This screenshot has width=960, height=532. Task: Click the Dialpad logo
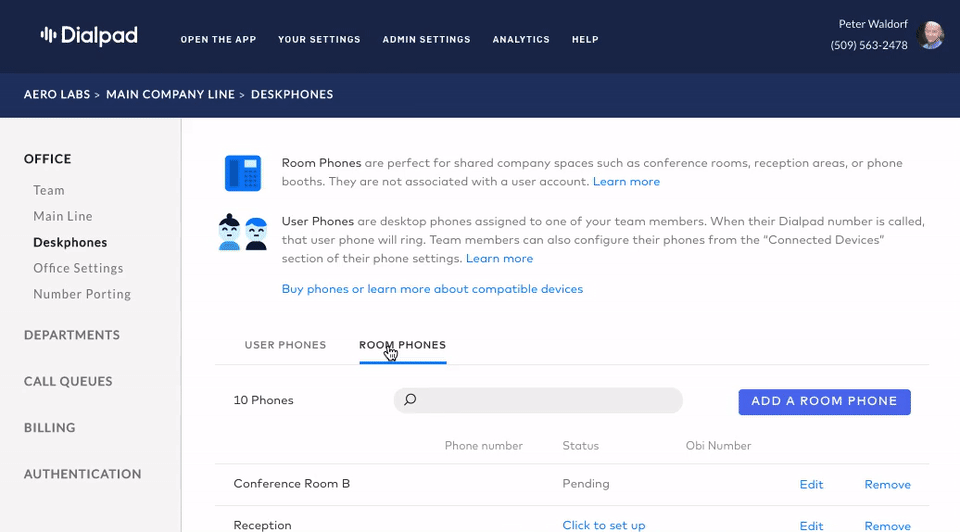[89, 36]
